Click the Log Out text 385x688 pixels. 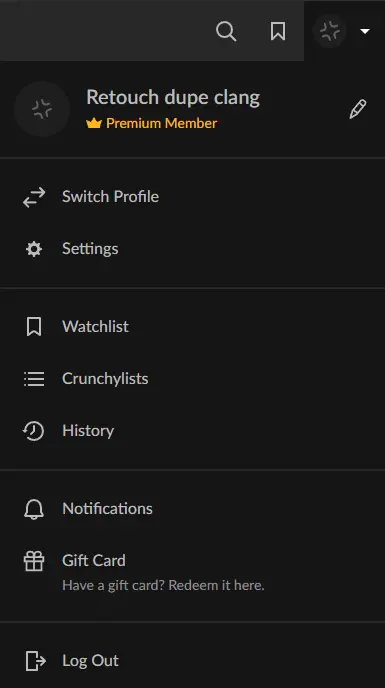click(90, 661)
